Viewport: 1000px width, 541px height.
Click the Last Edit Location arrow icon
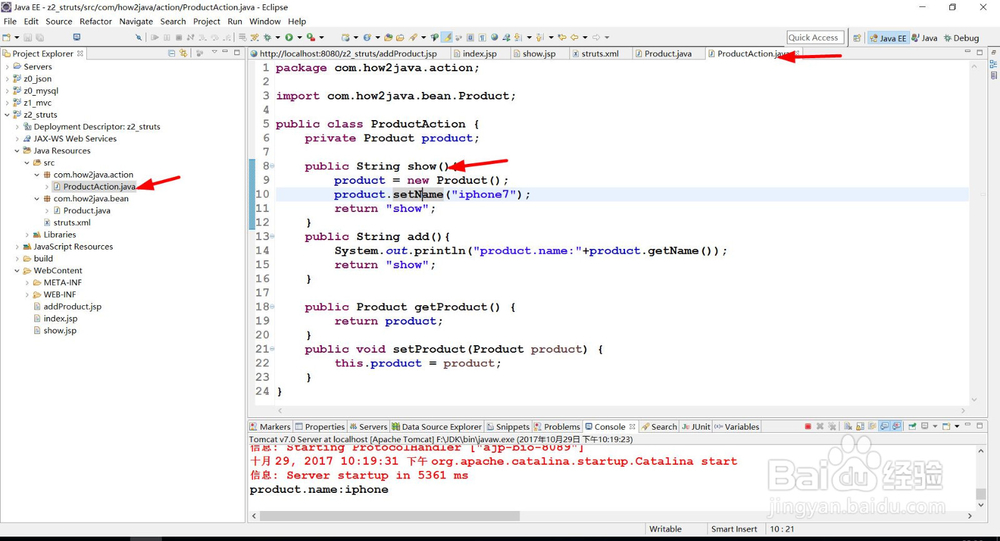[x=562, y=37]
